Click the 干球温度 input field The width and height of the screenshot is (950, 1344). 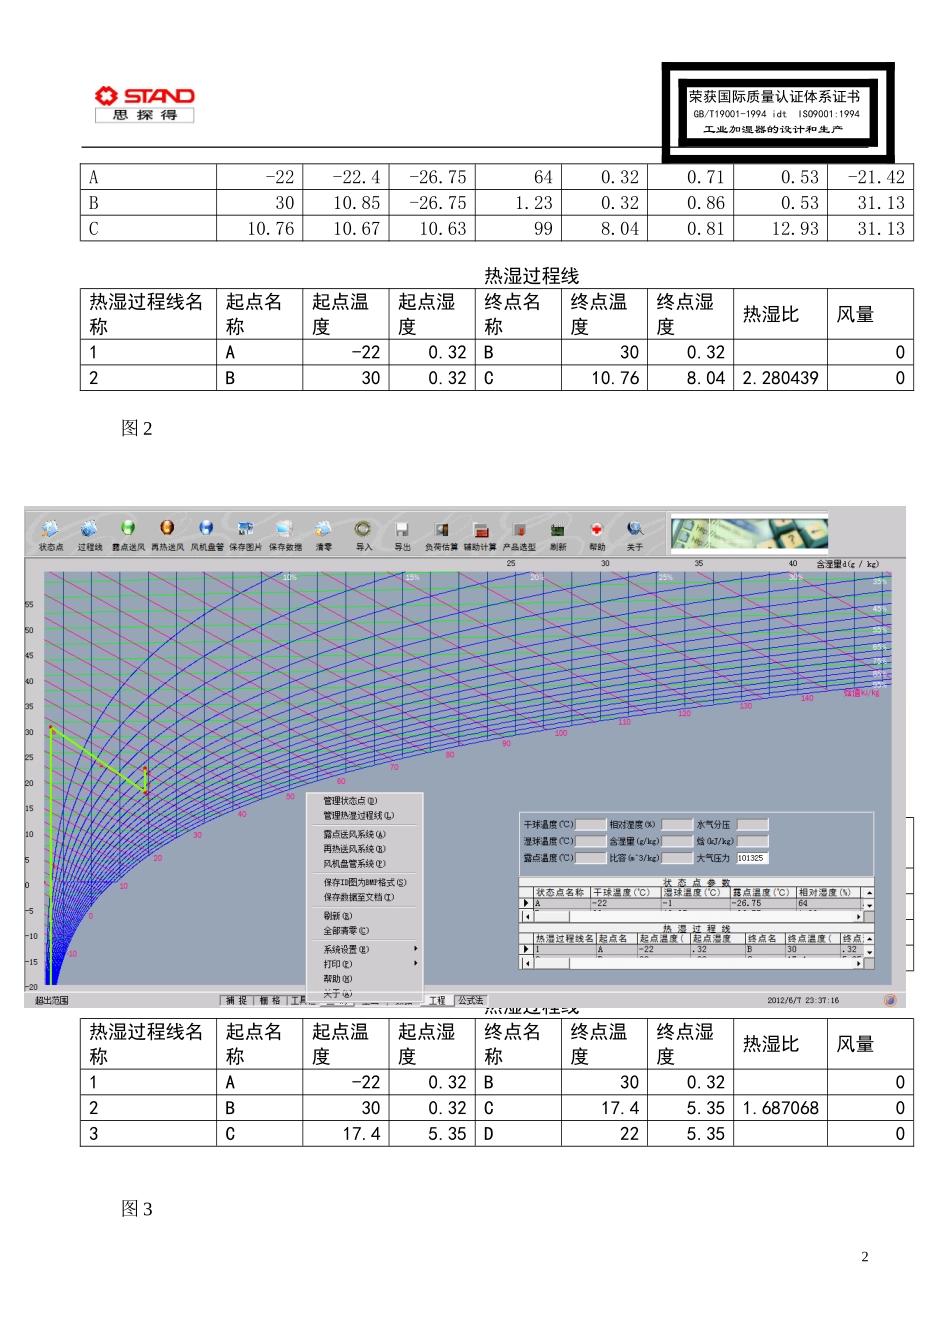590,824
